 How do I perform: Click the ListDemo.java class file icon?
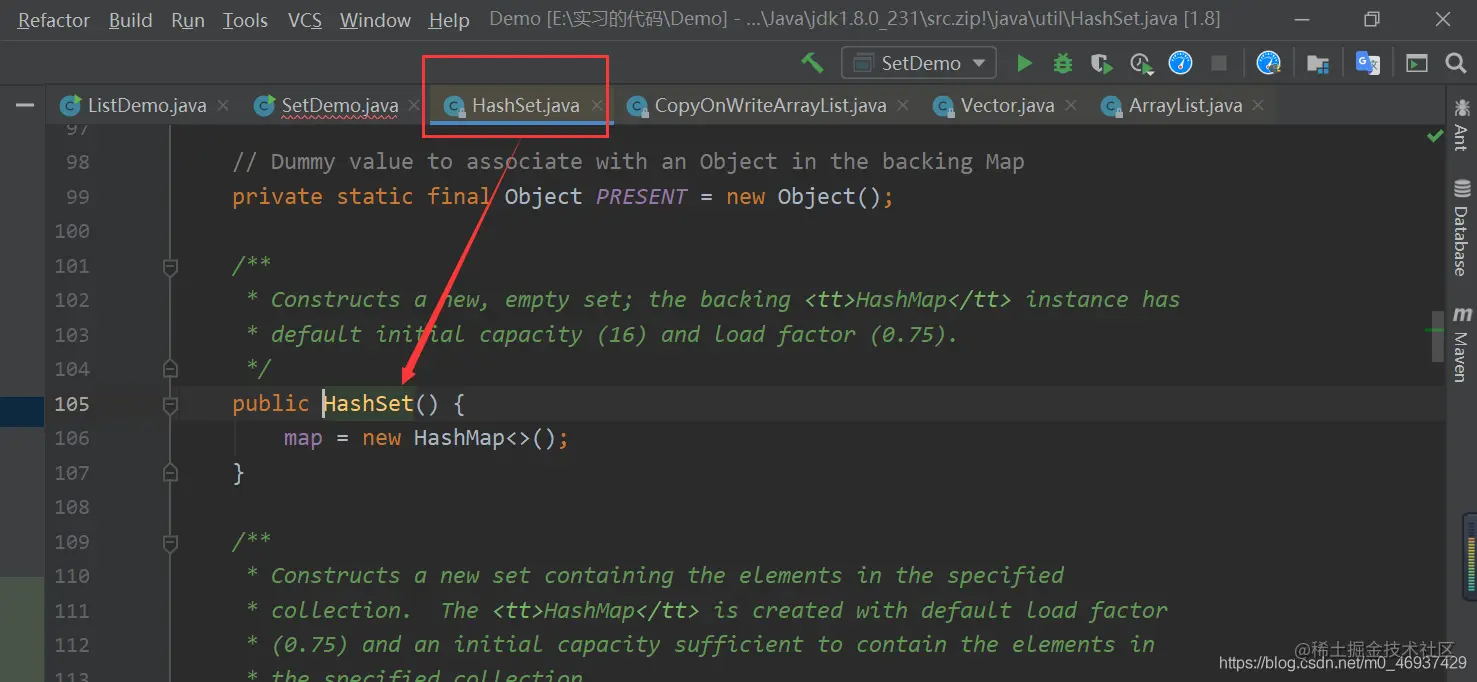(70, 106)
